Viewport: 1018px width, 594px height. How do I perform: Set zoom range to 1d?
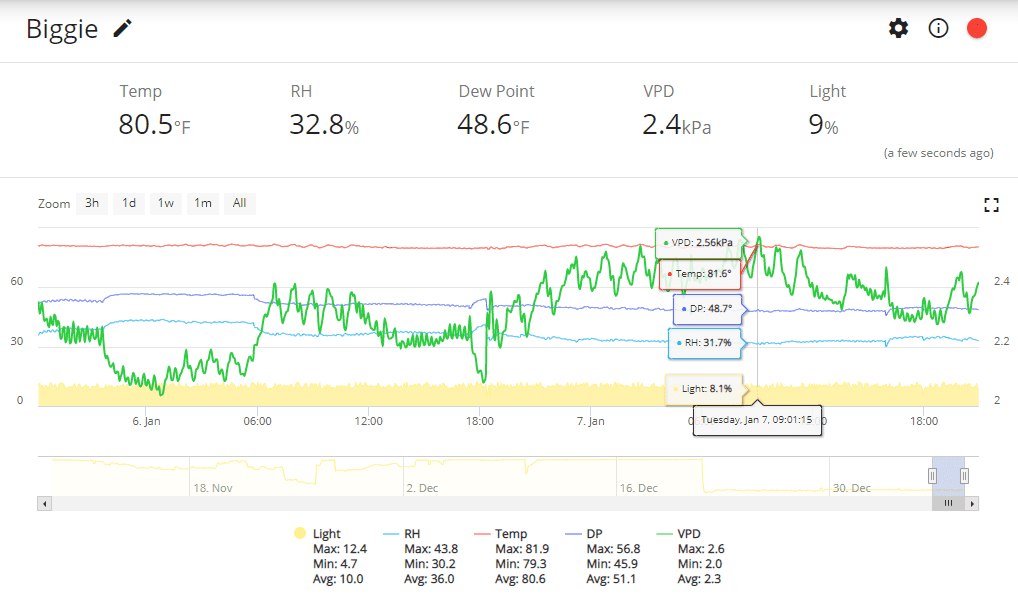coord(129,203)
